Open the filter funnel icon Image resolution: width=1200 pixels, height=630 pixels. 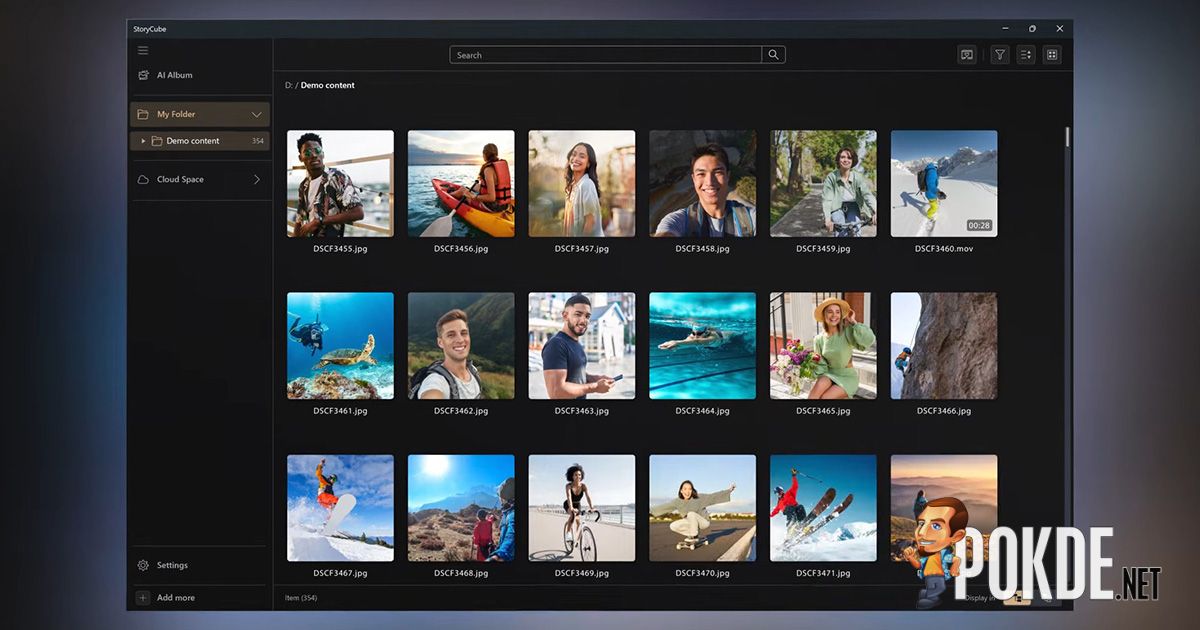pos(1000,55)
